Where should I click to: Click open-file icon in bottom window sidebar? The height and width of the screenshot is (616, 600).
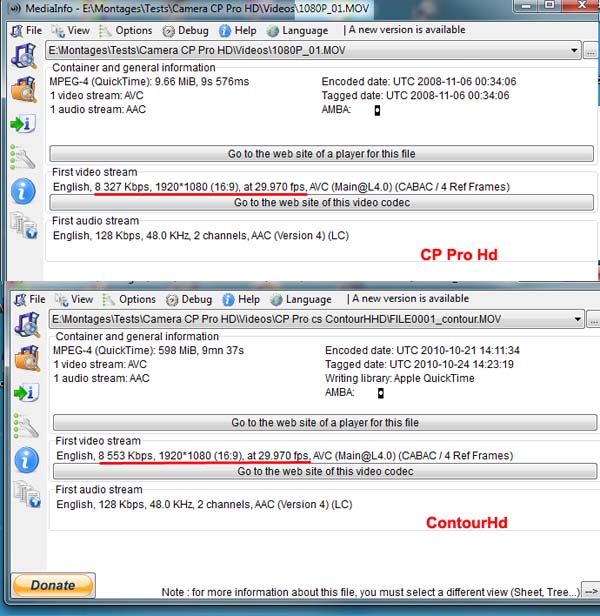click(x=27, y=325)
